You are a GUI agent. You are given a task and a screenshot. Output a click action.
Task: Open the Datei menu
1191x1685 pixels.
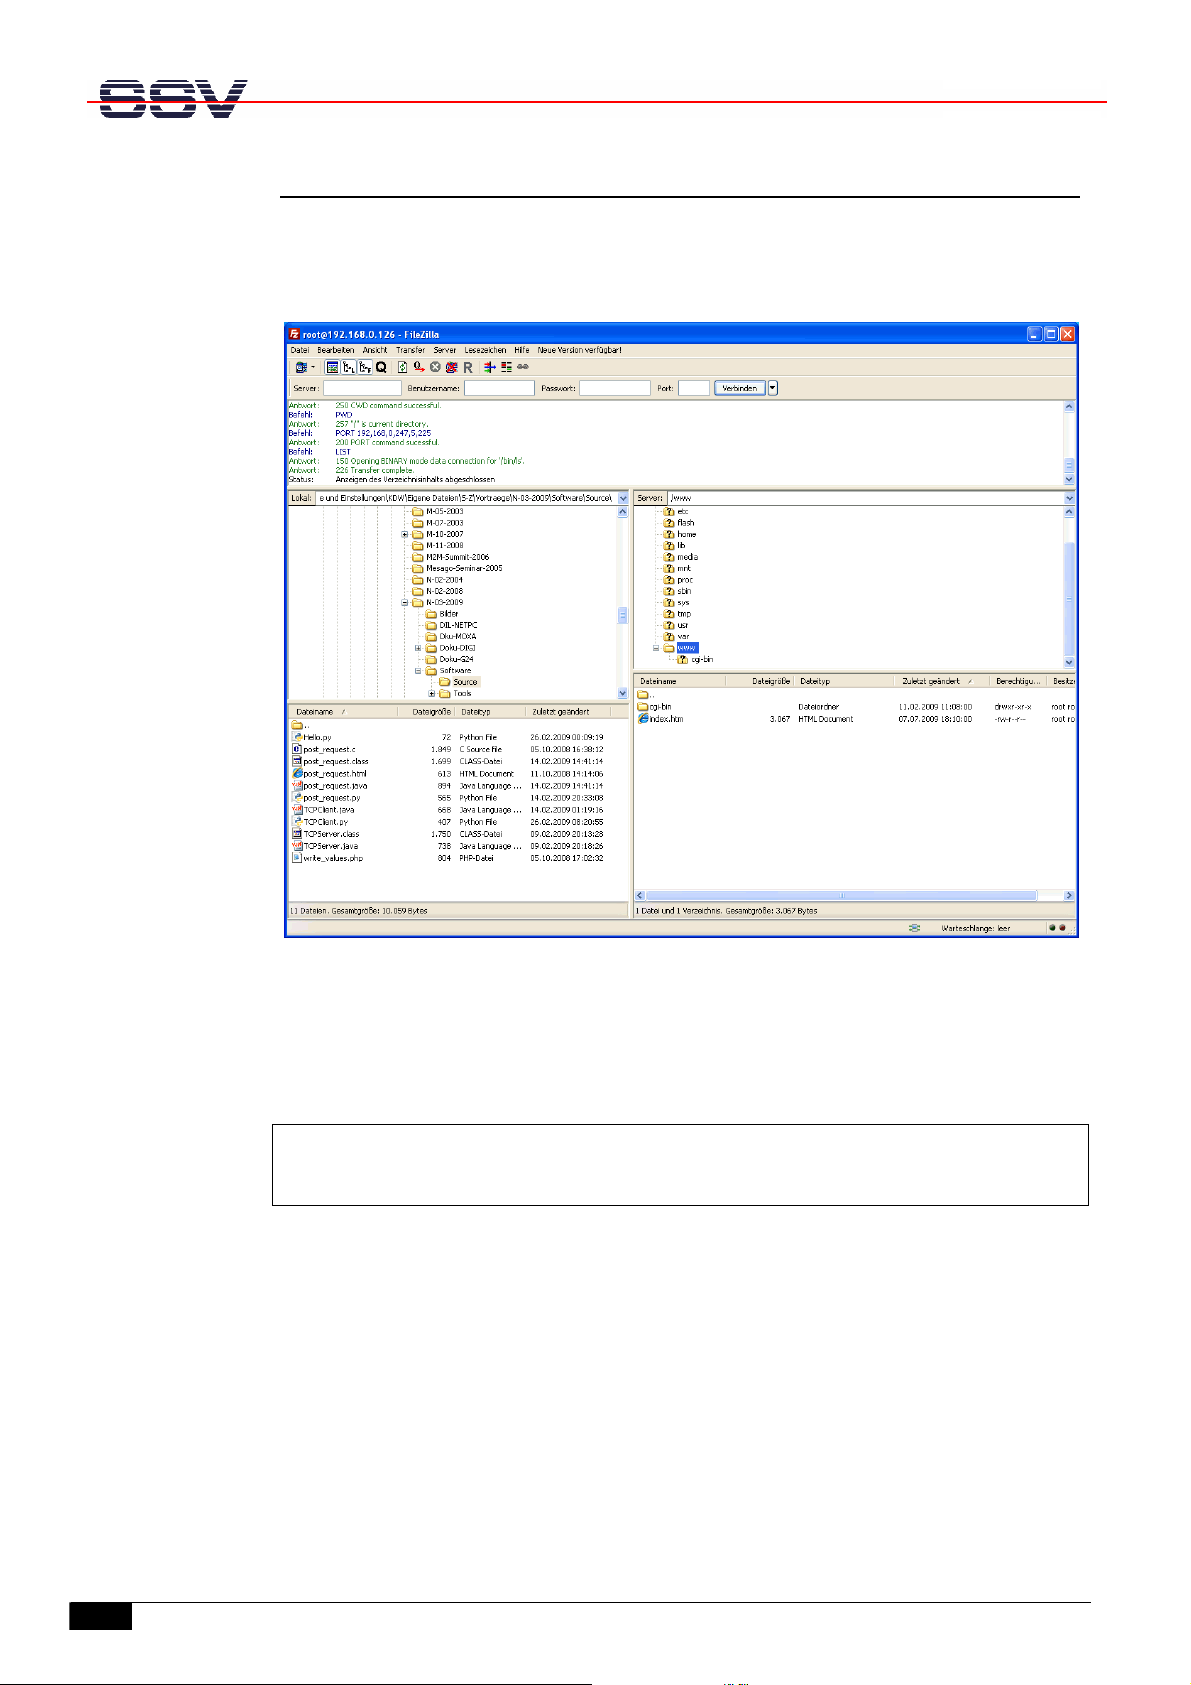click(x=300, y=350)
